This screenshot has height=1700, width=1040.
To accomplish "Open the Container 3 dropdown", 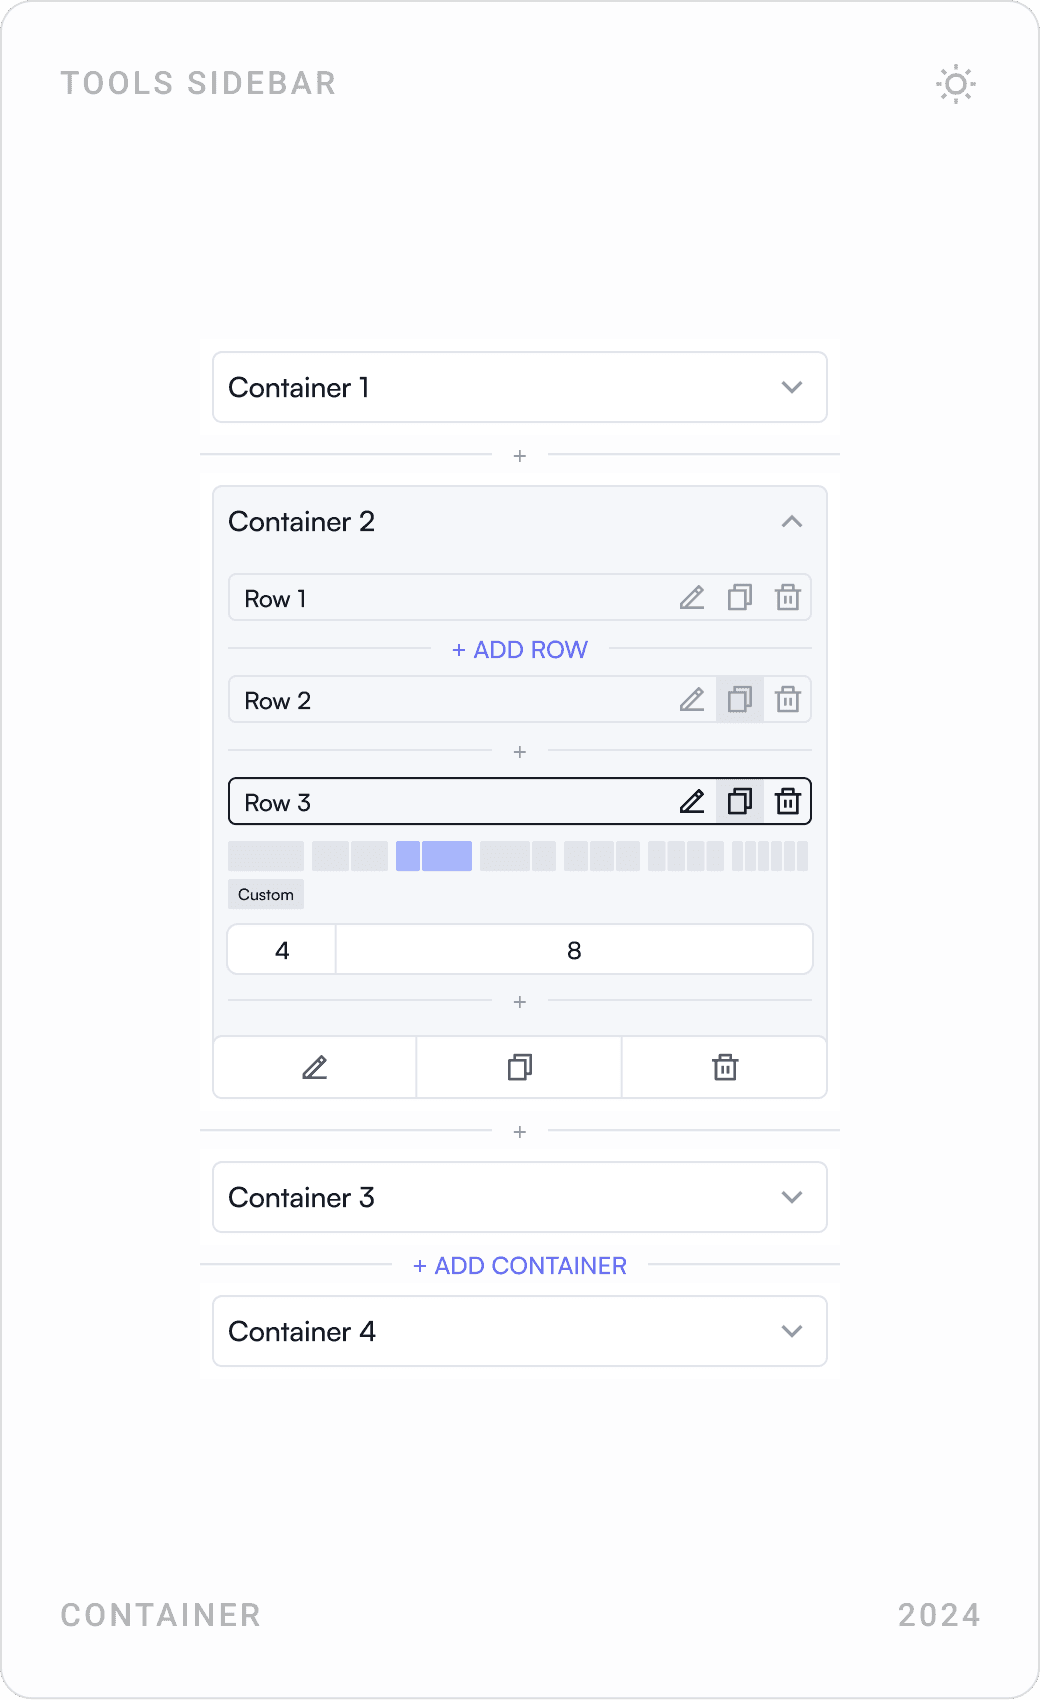I will (x=792, y=1197).
